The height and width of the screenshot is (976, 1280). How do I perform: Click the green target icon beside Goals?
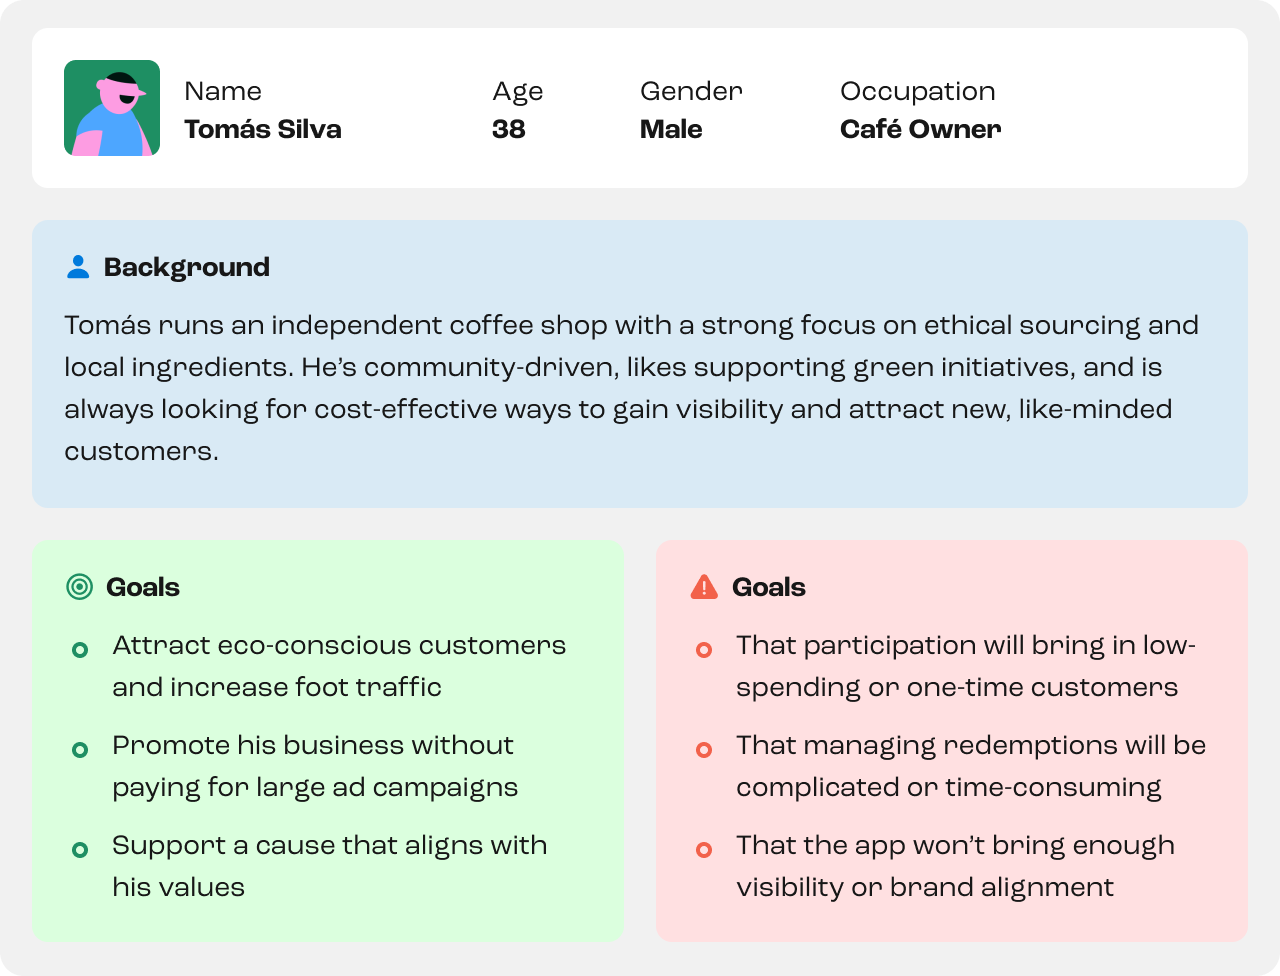pos(79,587)
